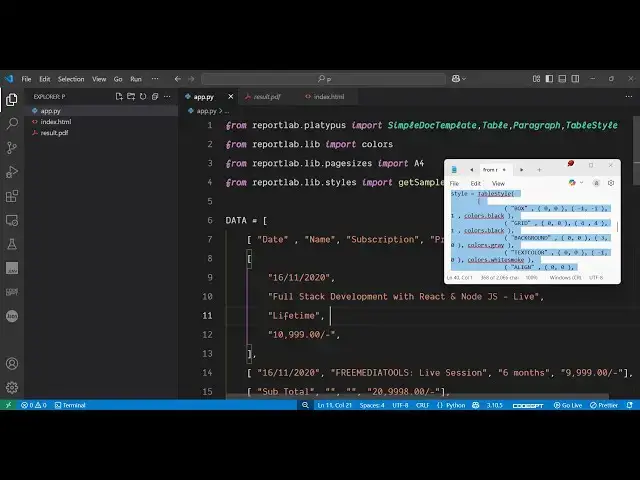
Task: Open the Run and Debug view
Action: tap(12, 172)
